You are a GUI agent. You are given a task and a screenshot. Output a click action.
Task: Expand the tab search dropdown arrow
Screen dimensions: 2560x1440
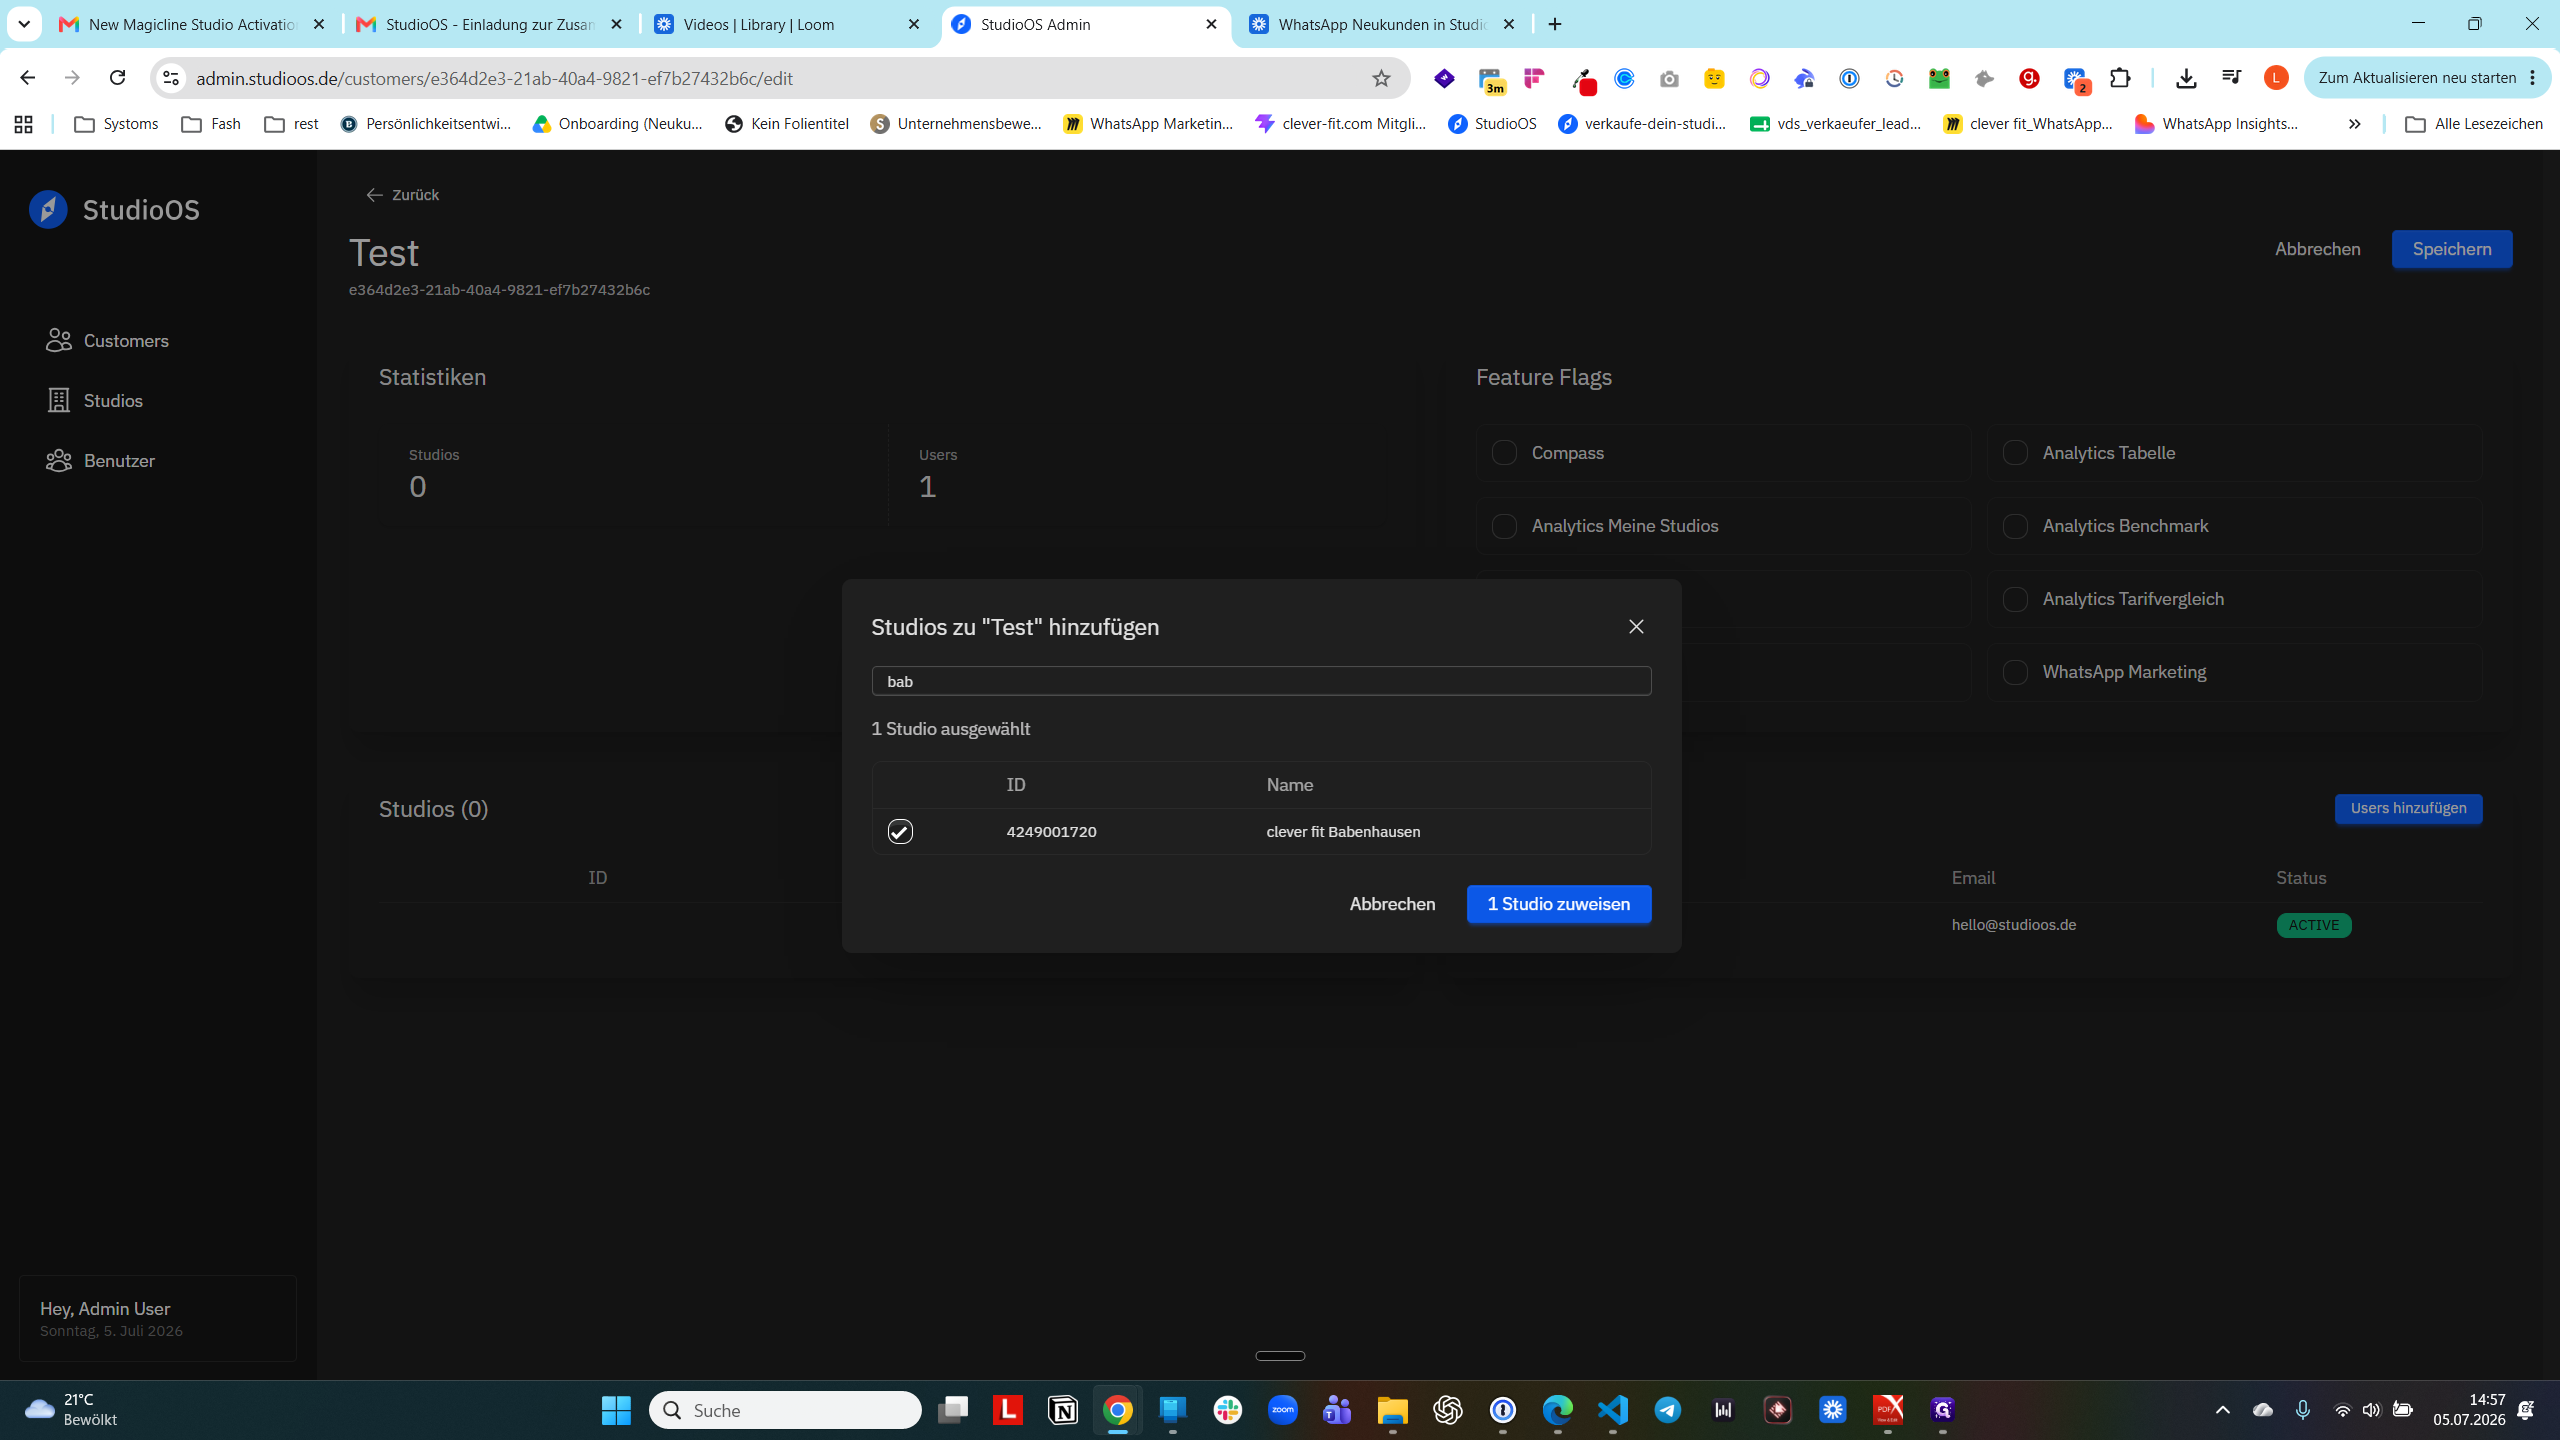(x=24, y=24)
